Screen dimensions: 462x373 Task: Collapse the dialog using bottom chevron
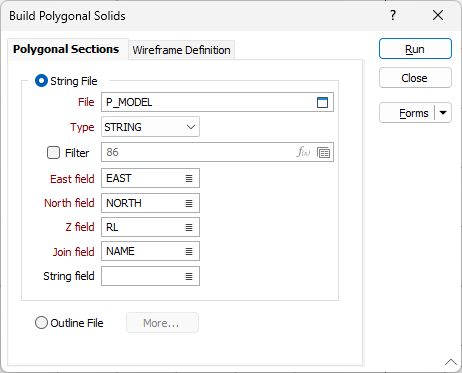point(451,362)
